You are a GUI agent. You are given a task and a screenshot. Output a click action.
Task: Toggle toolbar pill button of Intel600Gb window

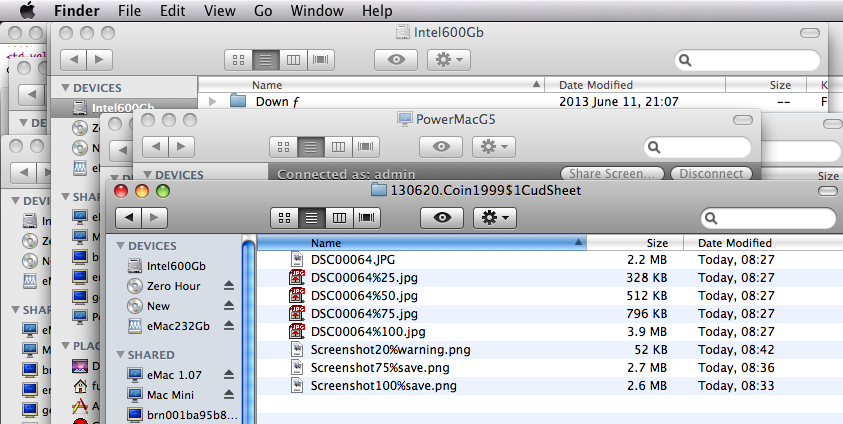[810, 33]
